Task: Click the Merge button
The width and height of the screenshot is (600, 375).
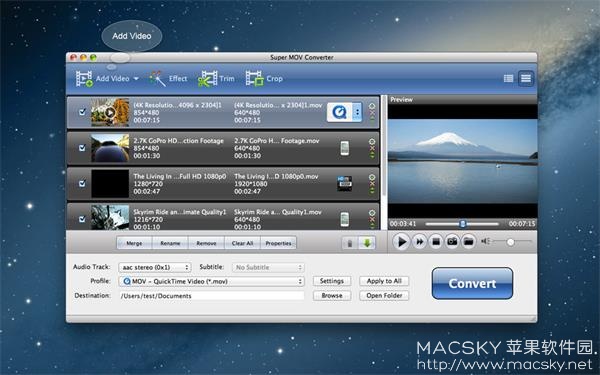Action: coord(134,243)
